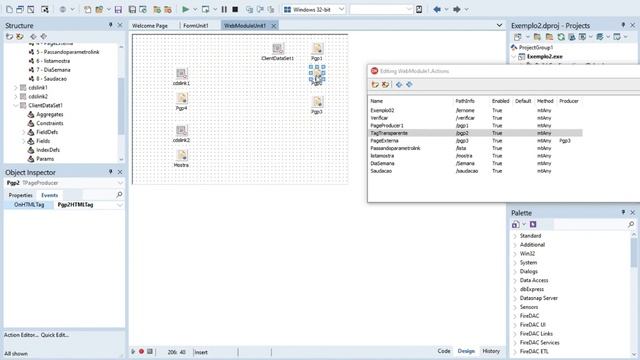The image size is (640, 360).
Task: Pin the Structure panel
Action: click(x=110, y=25)
